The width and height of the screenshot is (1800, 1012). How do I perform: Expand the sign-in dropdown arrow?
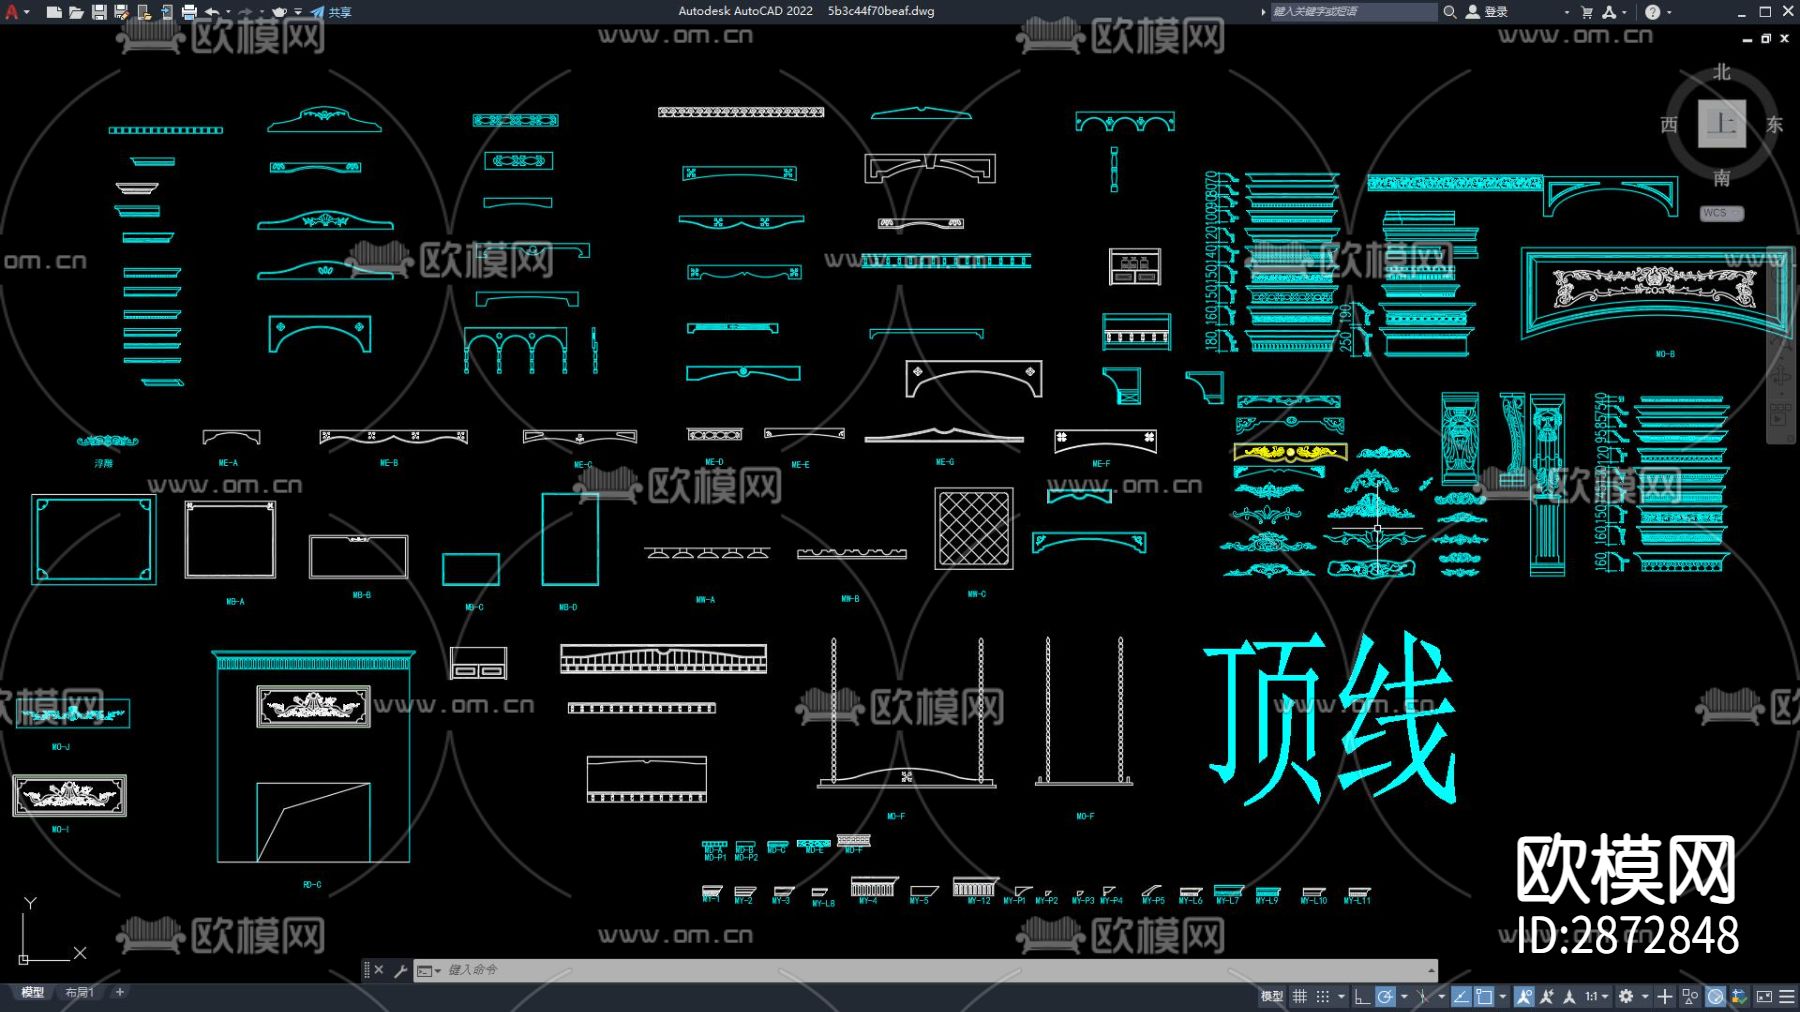[x=1566, y=12]
